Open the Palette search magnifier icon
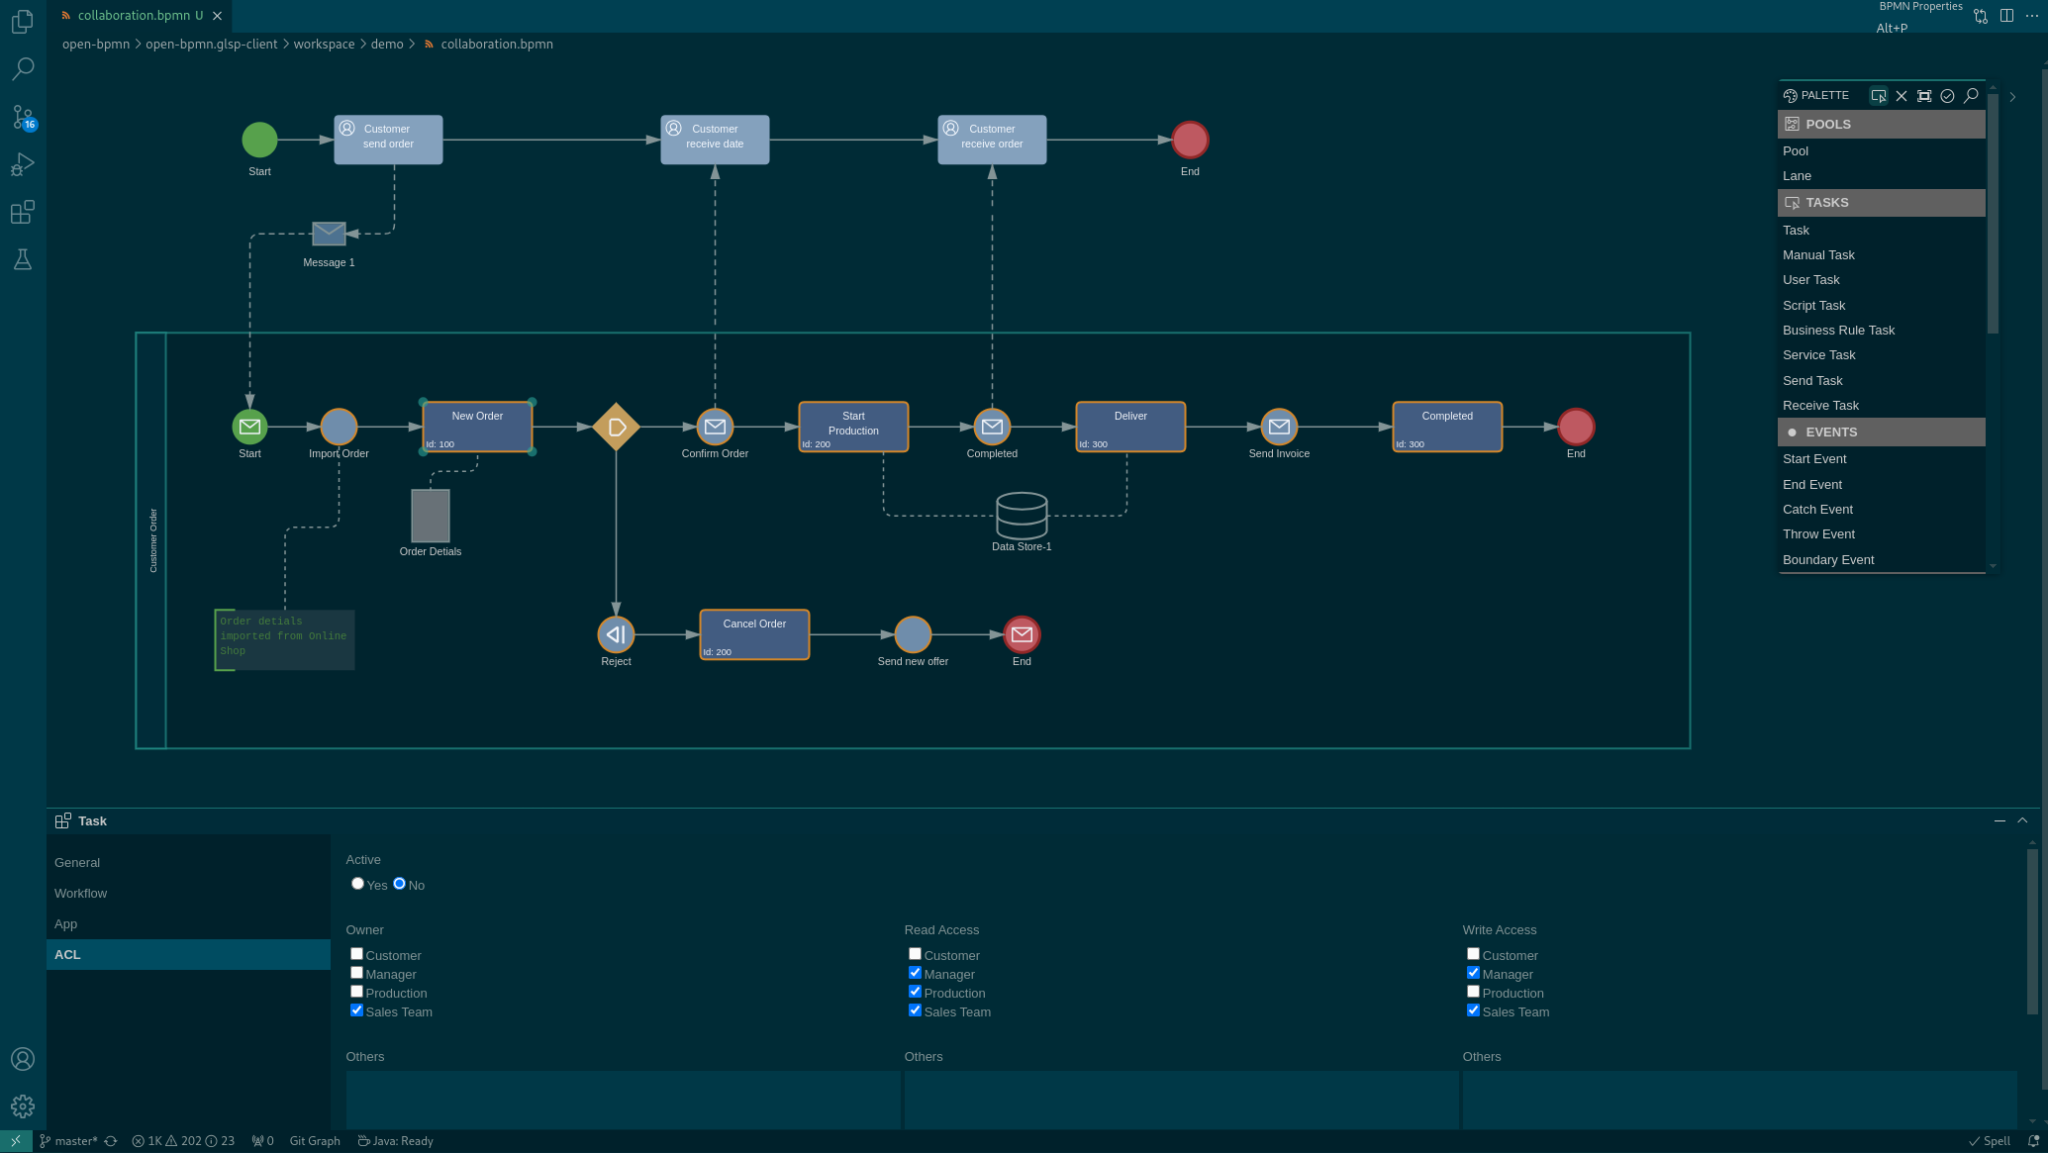 (1970, 96)
